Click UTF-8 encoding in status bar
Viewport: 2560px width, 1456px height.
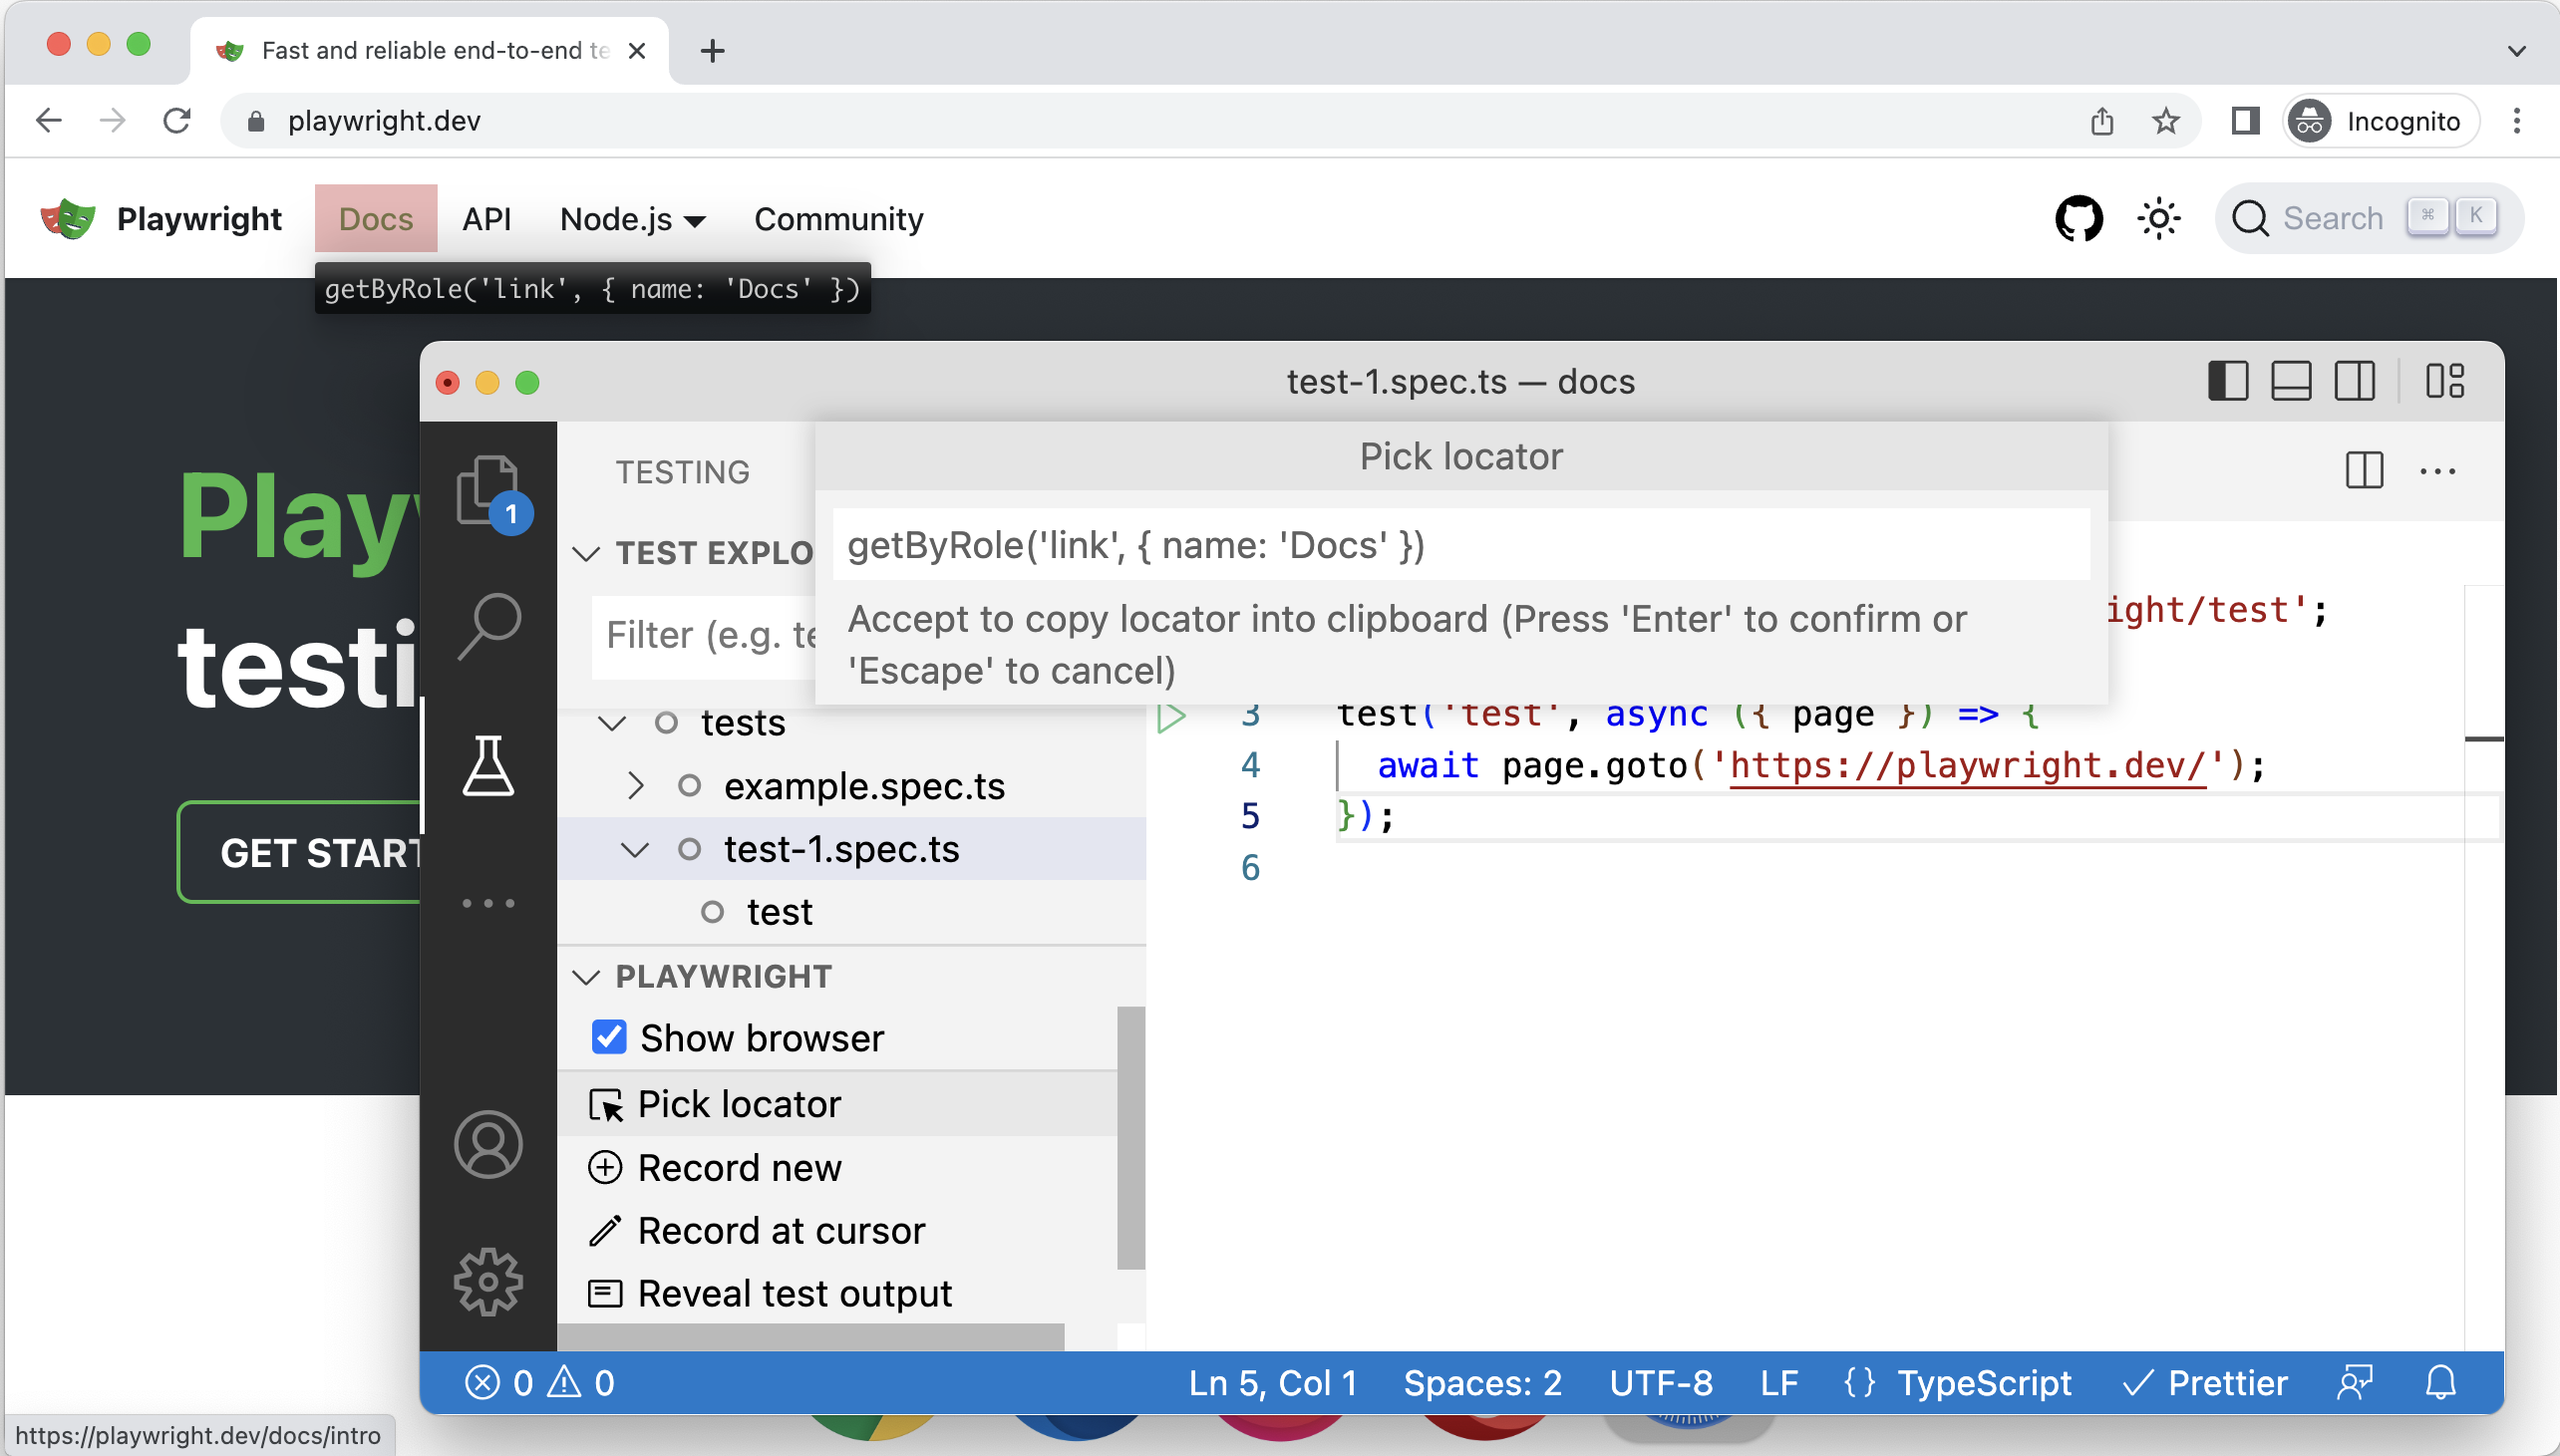1660,1383
